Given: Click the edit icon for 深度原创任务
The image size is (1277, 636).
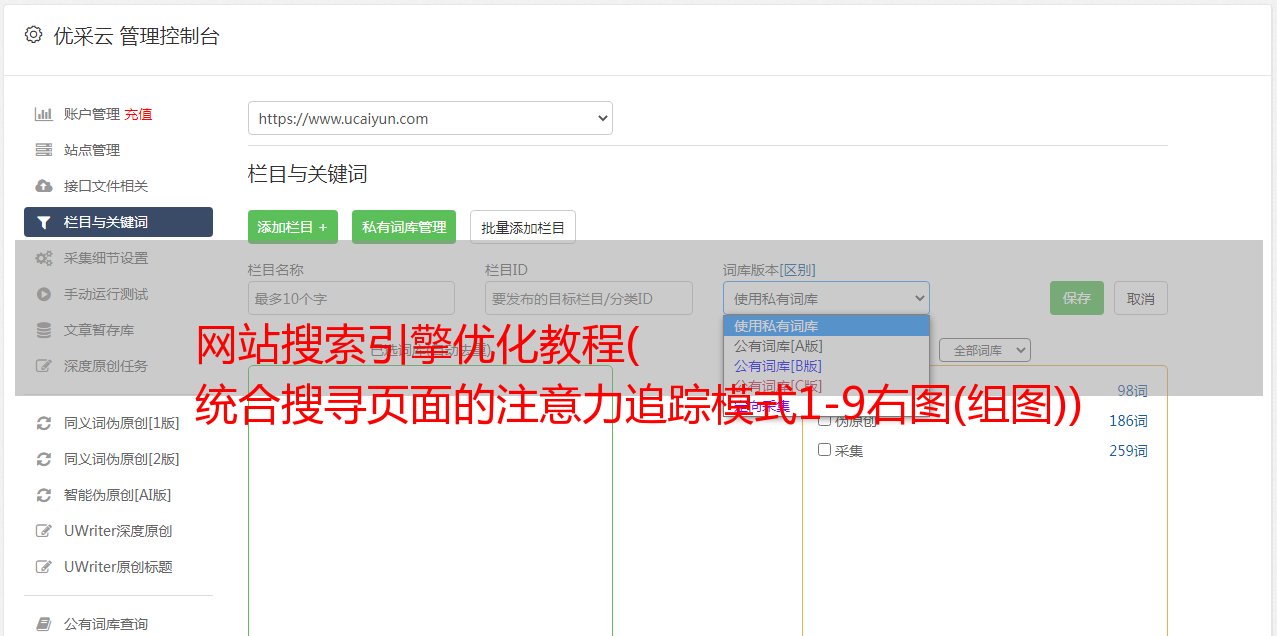Looking at the screenshot, I should click(44, 366).
